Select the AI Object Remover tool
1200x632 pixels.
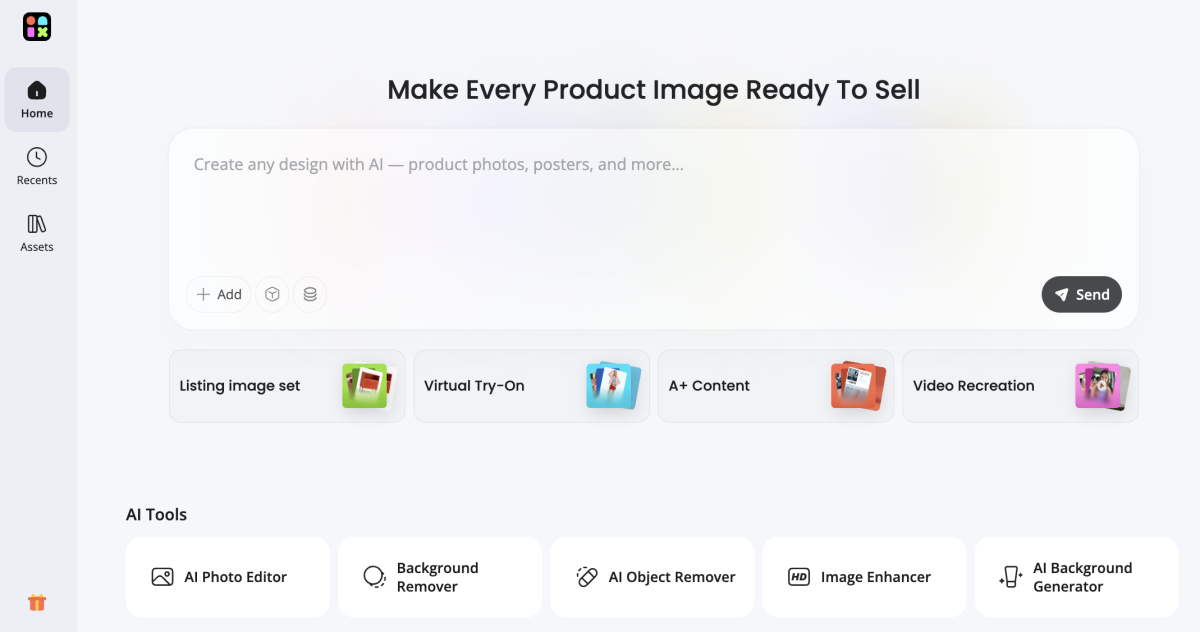click(652, 577)
